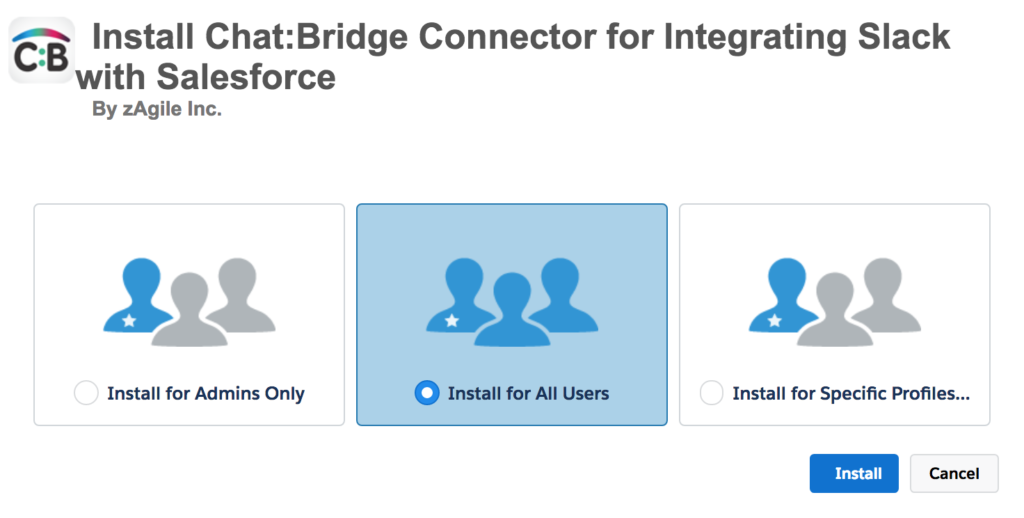Click the All Users group illustration
The image size is (1024, 518).
(512, 300)
